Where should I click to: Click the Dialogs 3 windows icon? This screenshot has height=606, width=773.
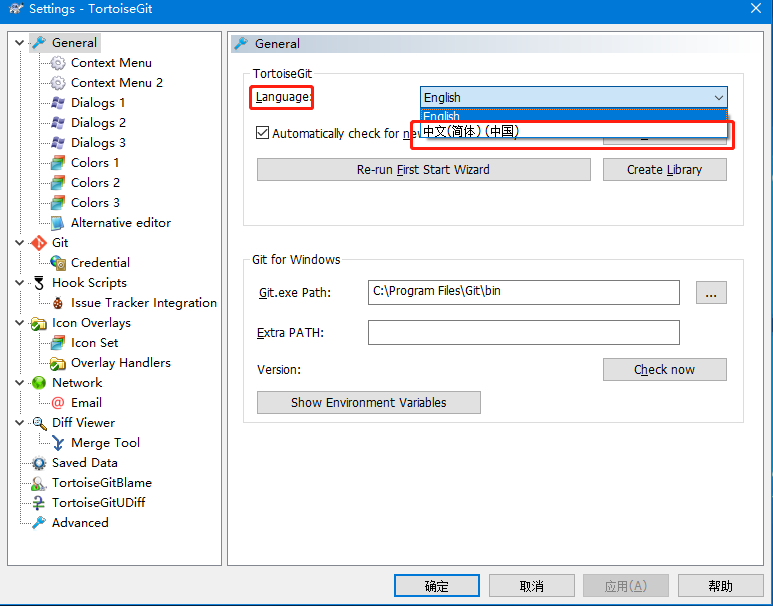[58, 143]
